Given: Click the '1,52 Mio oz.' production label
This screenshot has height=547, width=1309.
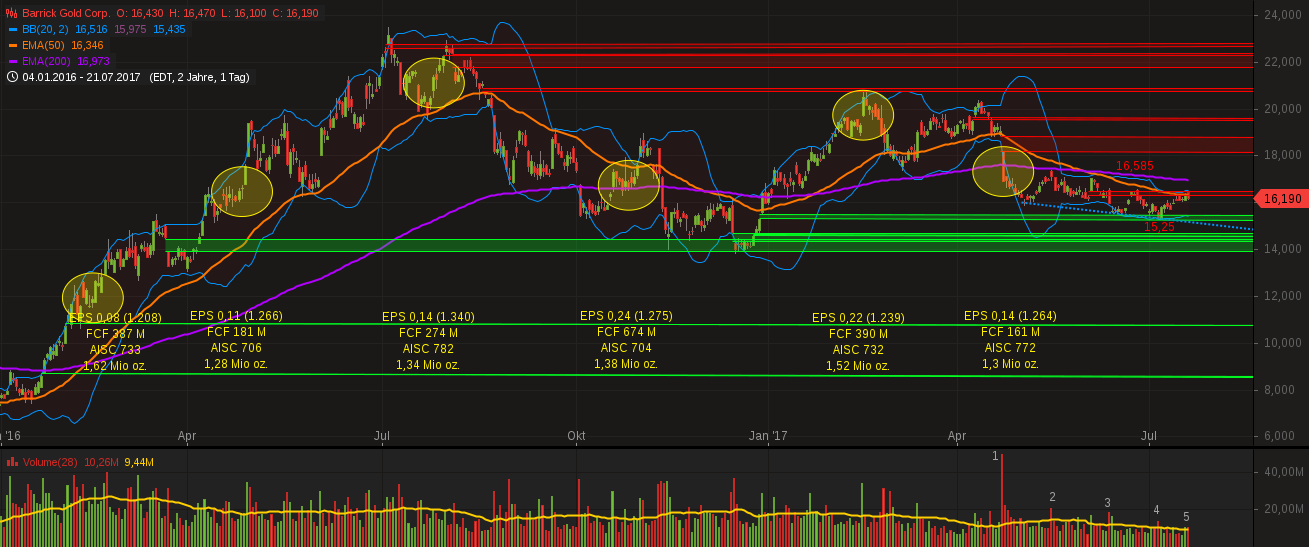Looking at the screenshot, I should pos(858,366).
